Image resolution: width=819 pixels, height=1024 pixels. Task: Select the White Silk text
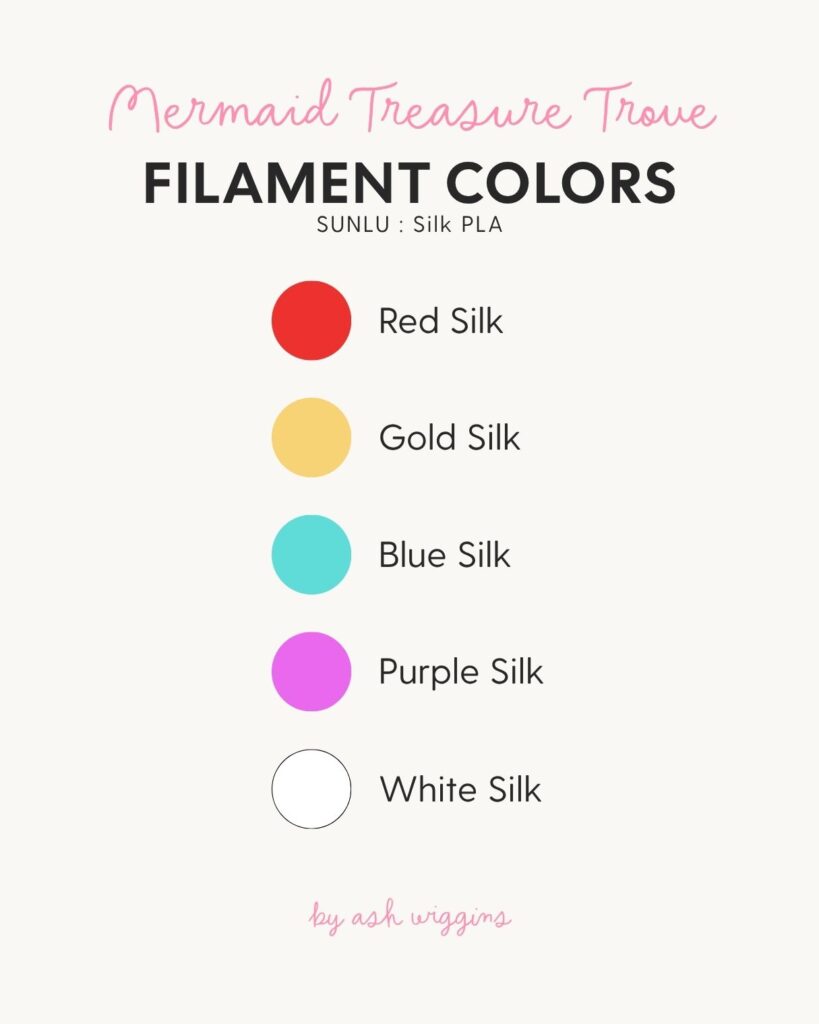[460, 789]
